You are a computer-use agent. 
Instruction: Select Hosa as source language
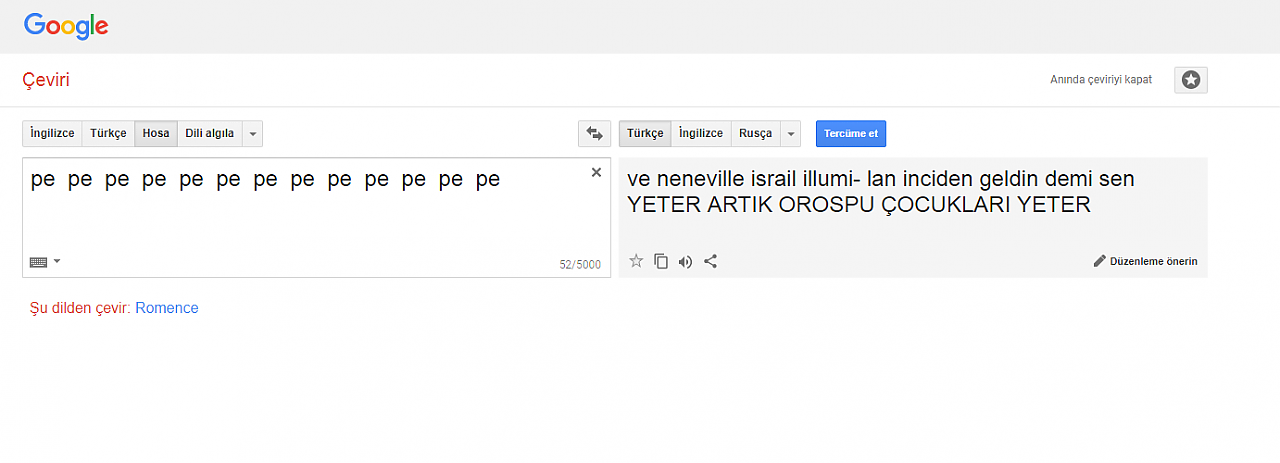[156, 133]
